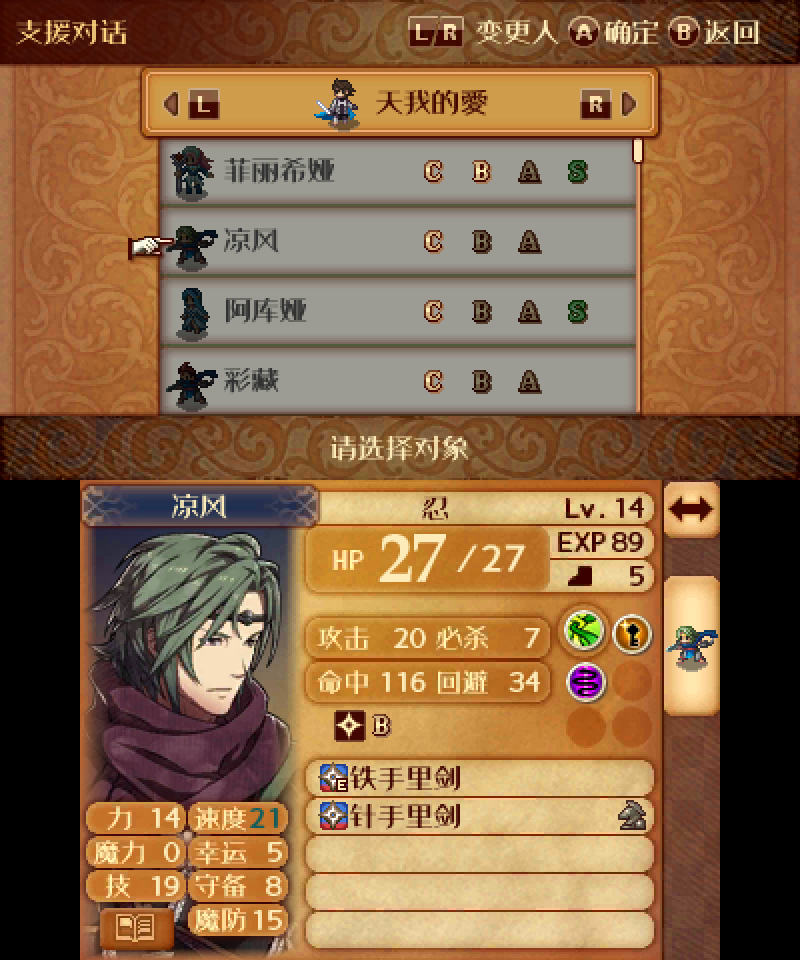Click the left arrow next to L
The height and width of the screenshot is (960, 800).
(172, 103)
